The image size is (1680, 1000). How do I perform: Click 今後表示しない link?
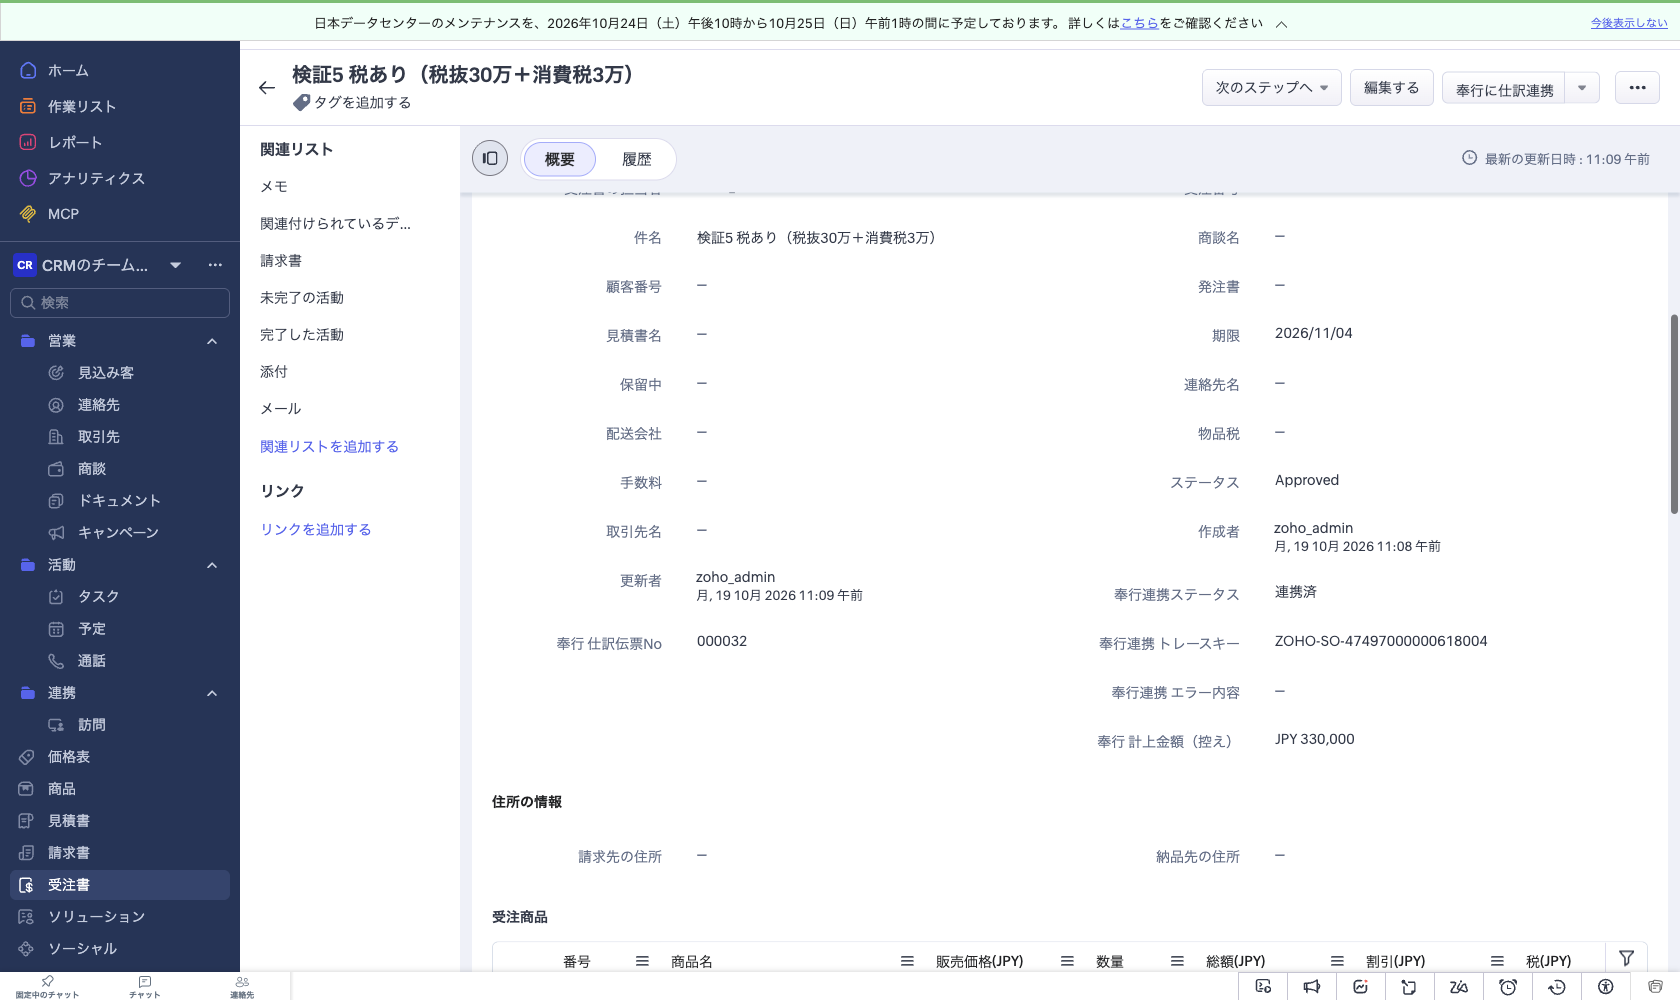tap(1629, 23)
